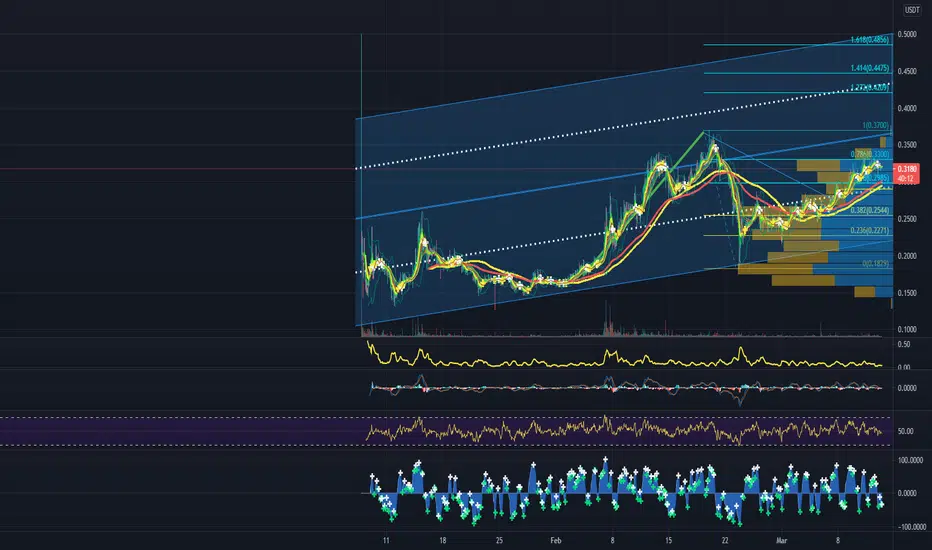
Task: Open the USDT currency selector
Action: 911,10
